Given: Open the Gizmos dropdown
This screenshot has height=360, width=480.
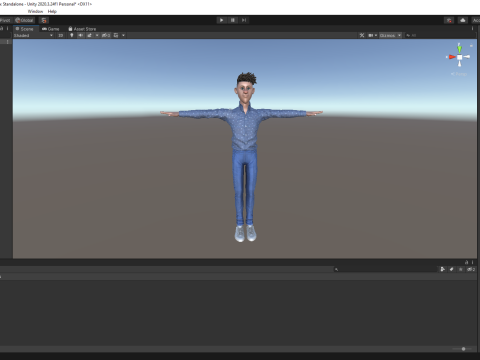Looking at the screenshot, I should click(x=391, y=35).
